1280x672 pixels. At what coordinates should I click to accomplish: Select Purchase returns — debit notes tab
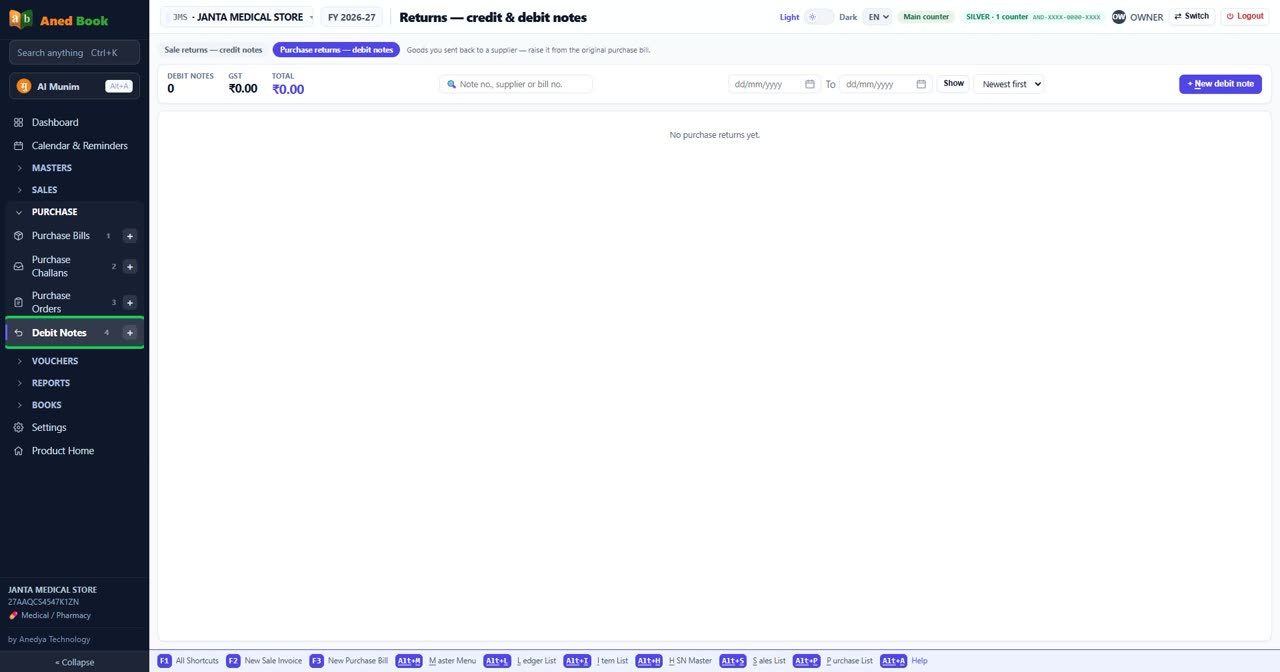coord(336,50)
